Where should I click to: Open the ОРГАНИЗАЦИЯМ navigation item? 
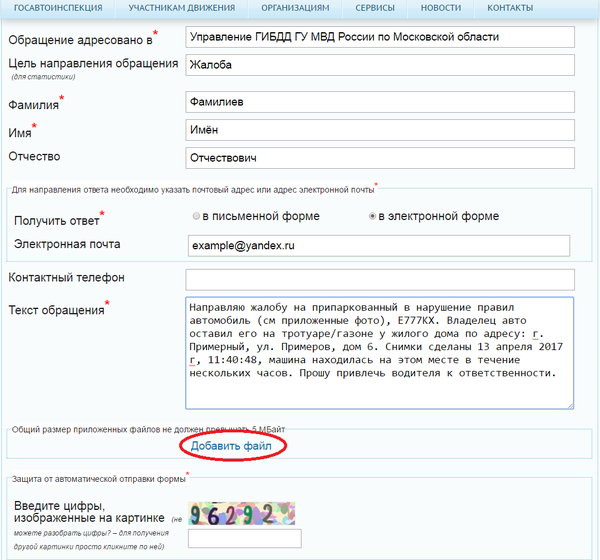tap(295, 8)
